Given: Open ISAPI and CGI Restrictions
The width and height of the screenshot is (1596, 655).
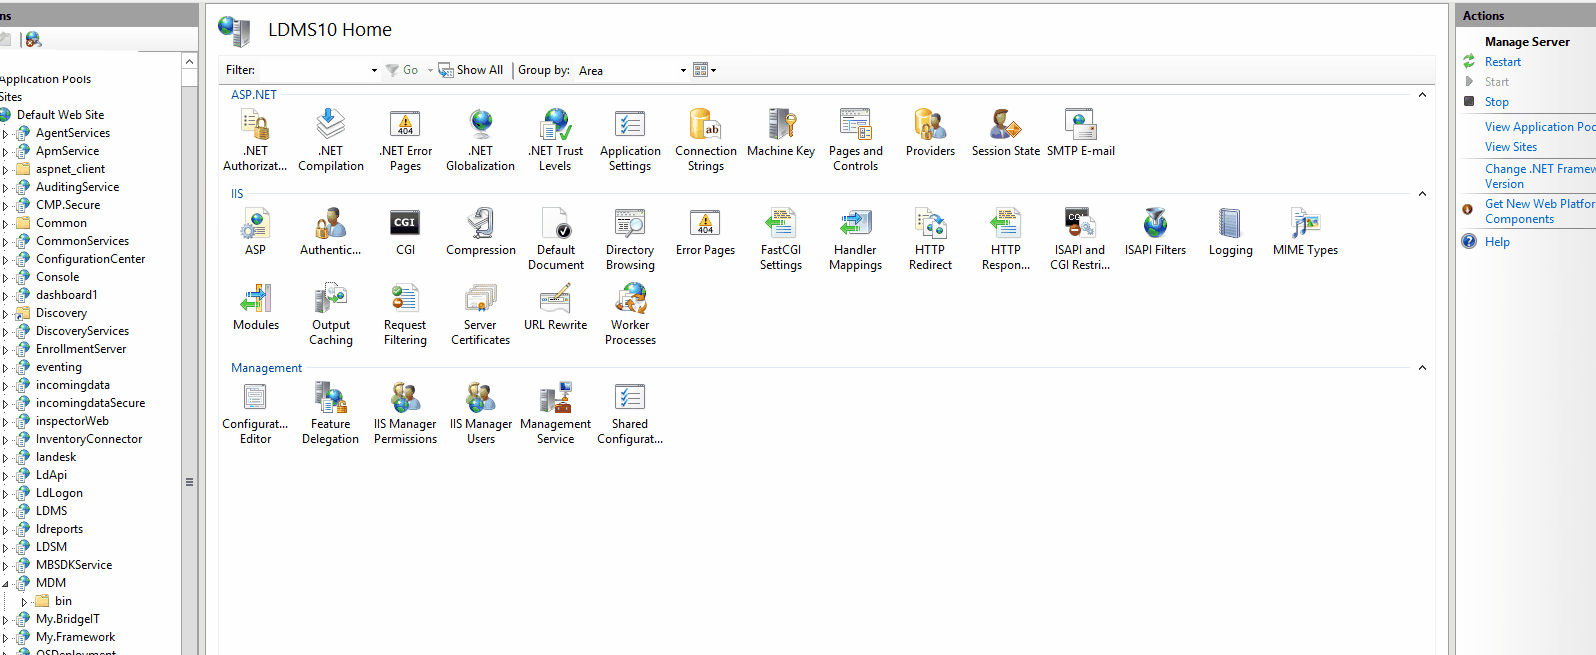Looking at the screenshot, I should pos(1080,238).
